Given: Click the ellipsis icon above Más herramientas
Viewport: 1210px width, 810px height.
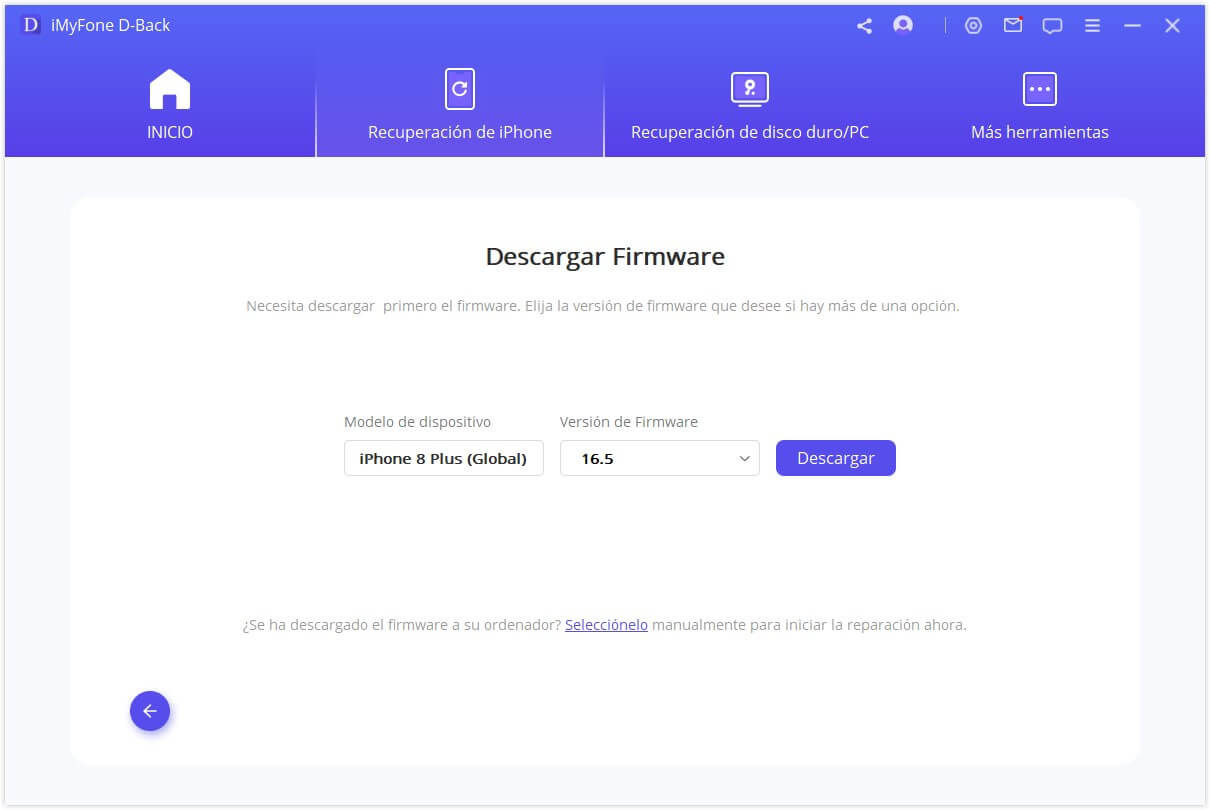Looking at the screenshot, I should tap(1039, 88).
